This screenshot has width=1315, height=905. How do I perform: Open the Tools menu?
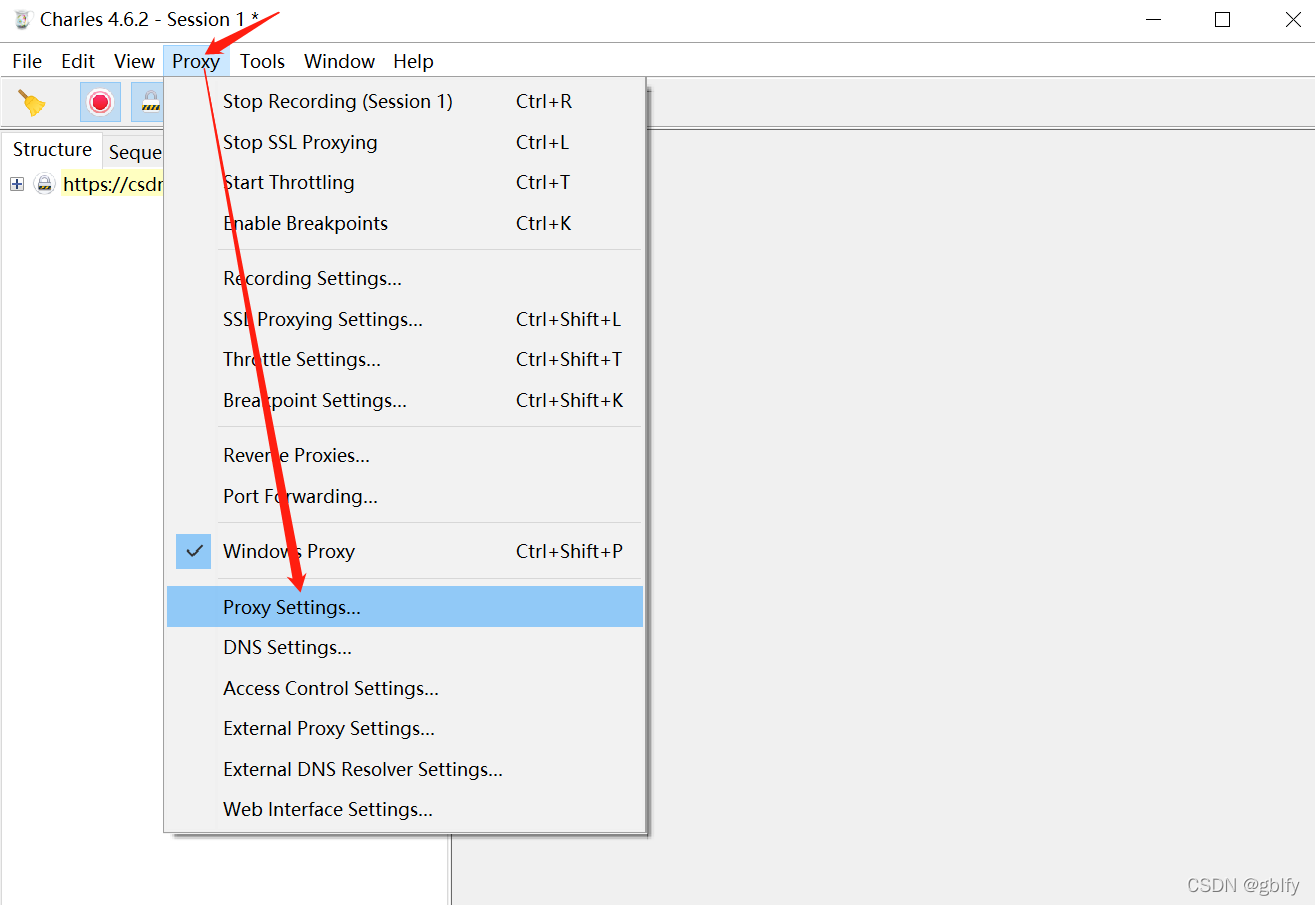(x=262, y=62)
